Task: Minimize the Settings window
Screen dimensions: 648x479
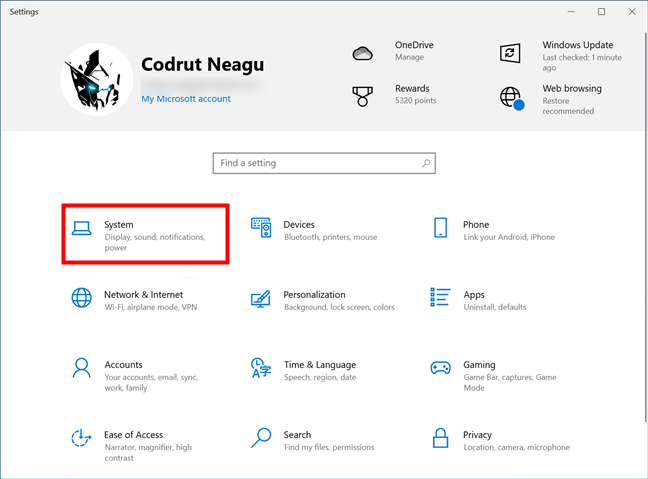Action: pos(571,12)
